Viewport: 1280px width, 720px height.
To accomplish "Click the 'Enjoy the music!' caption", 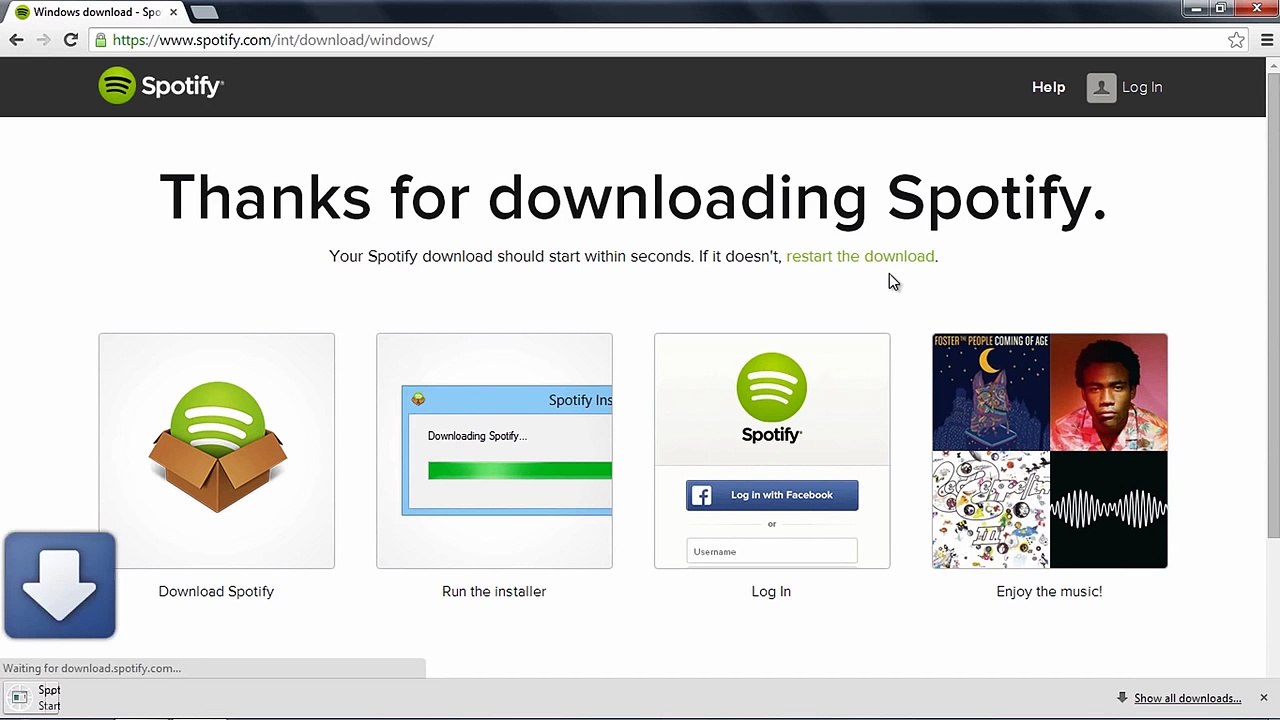I will (1049, 591).
